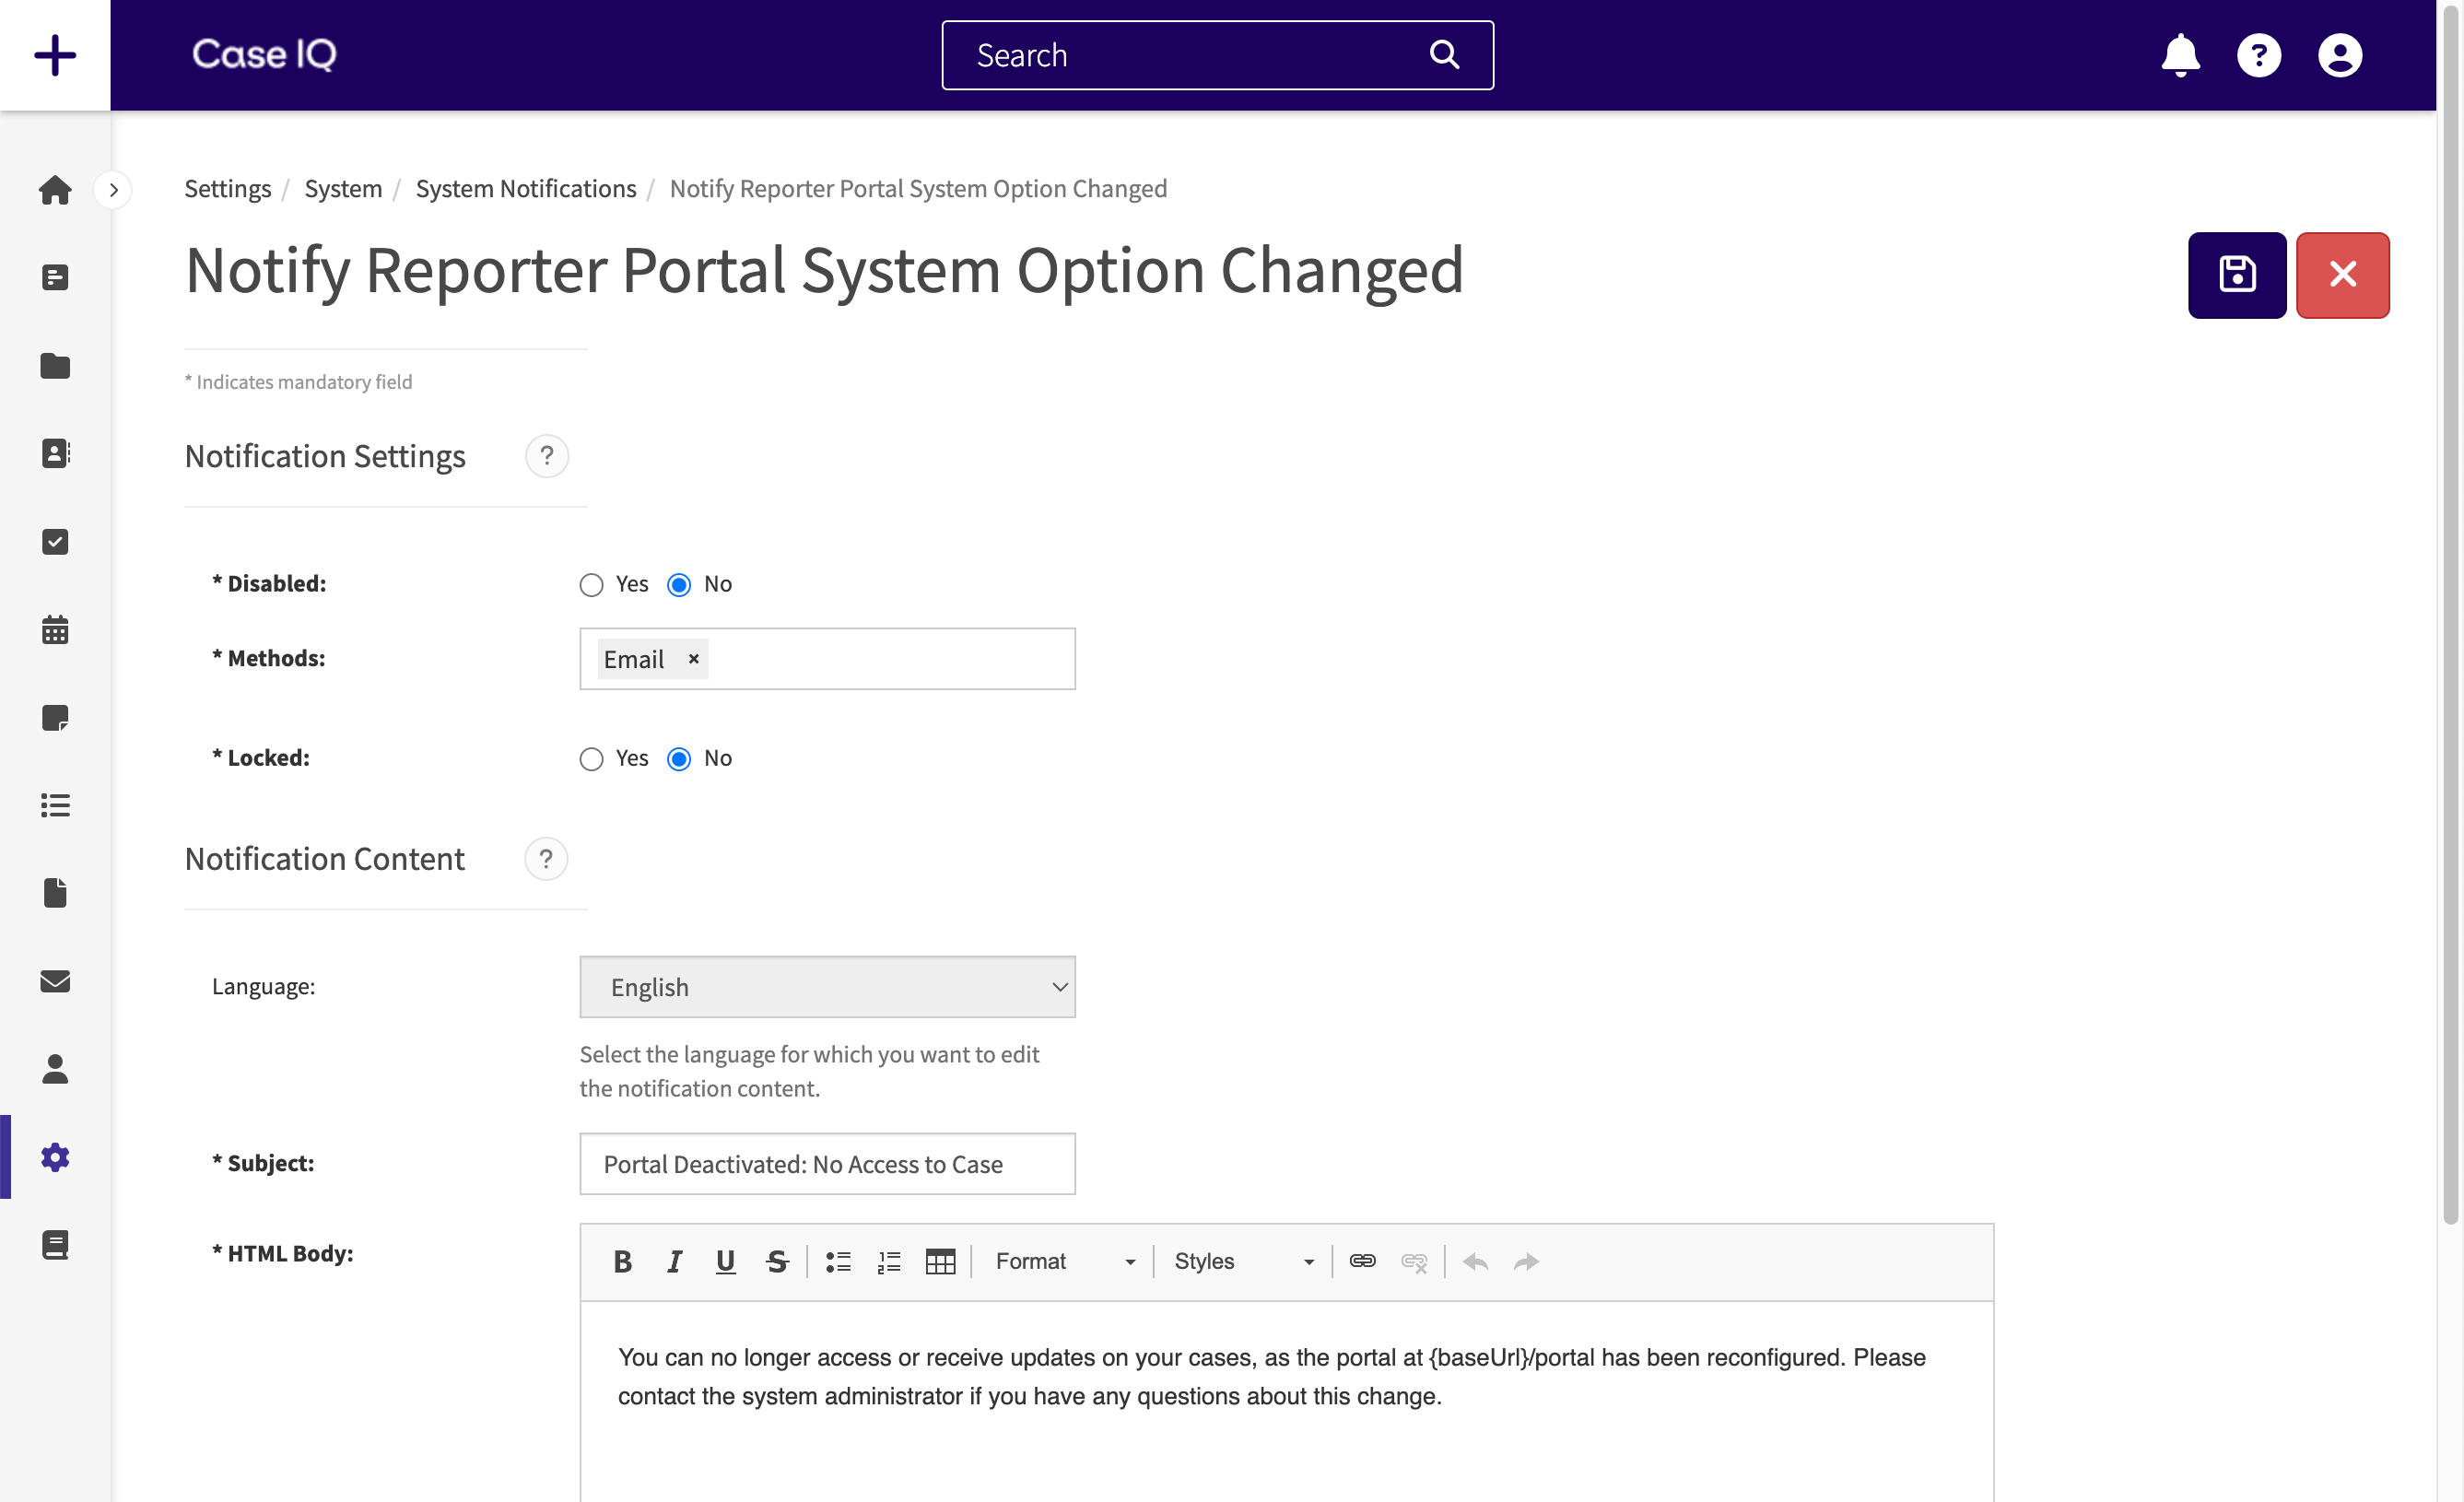Screen dimensions: 2464x1502
Task: Click the unlink icon in the editor
Action: tap(1414, 1262)
